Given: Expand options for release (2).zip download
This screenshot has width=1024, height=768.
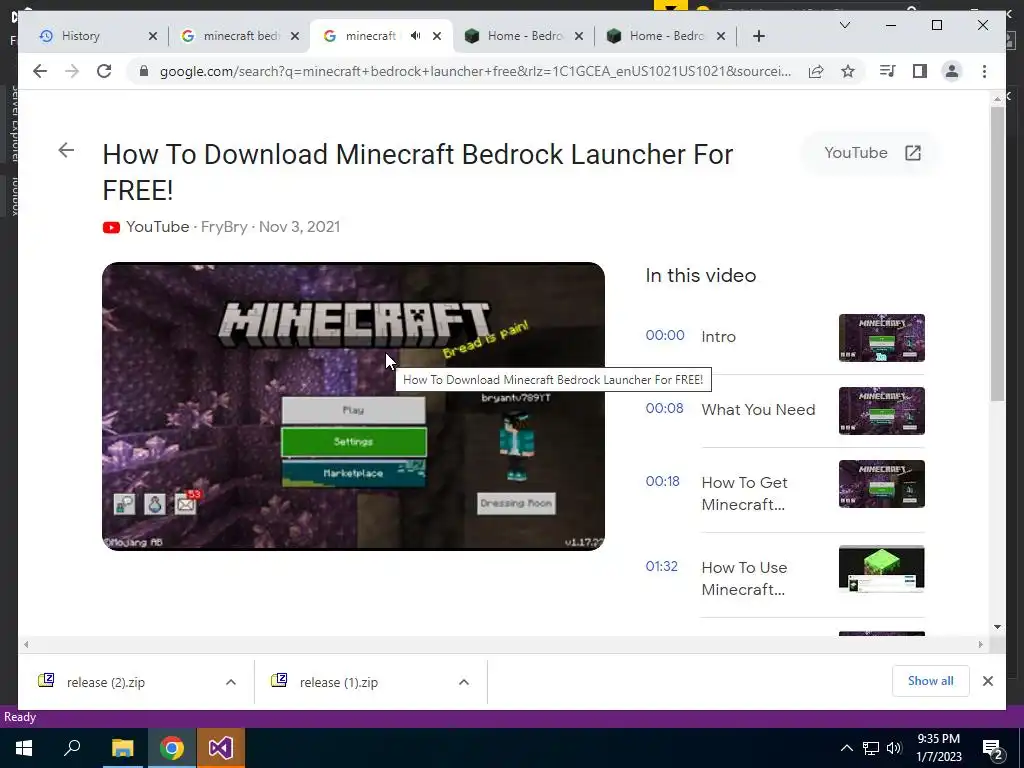Looking at the screenshot, I should 231,682.
